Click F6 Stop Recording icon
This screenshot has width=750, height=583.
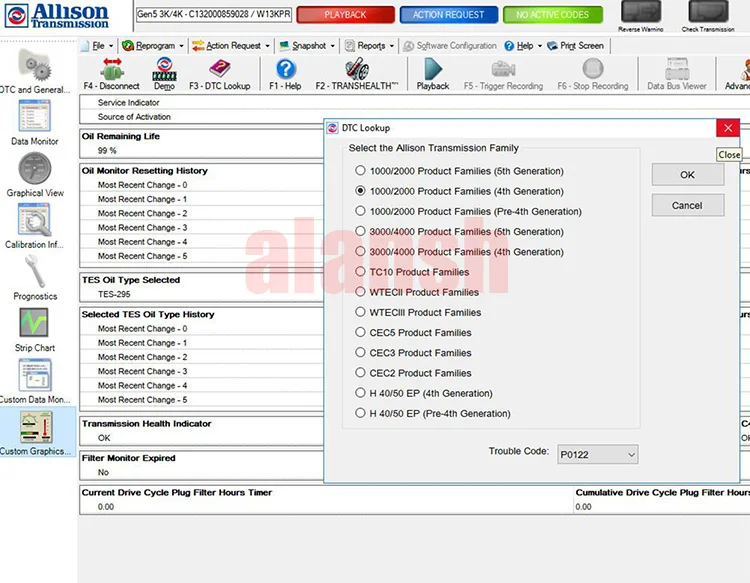point(593,69)
